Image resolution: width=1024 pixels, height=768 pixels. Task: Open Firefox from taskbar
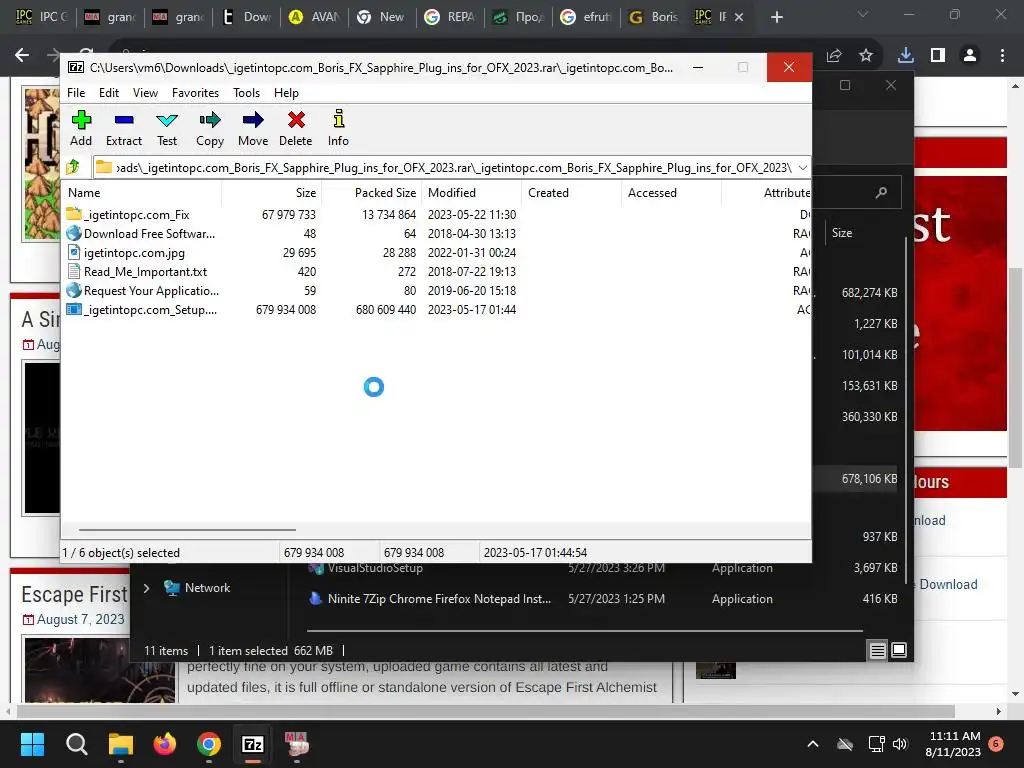(165, 744)
